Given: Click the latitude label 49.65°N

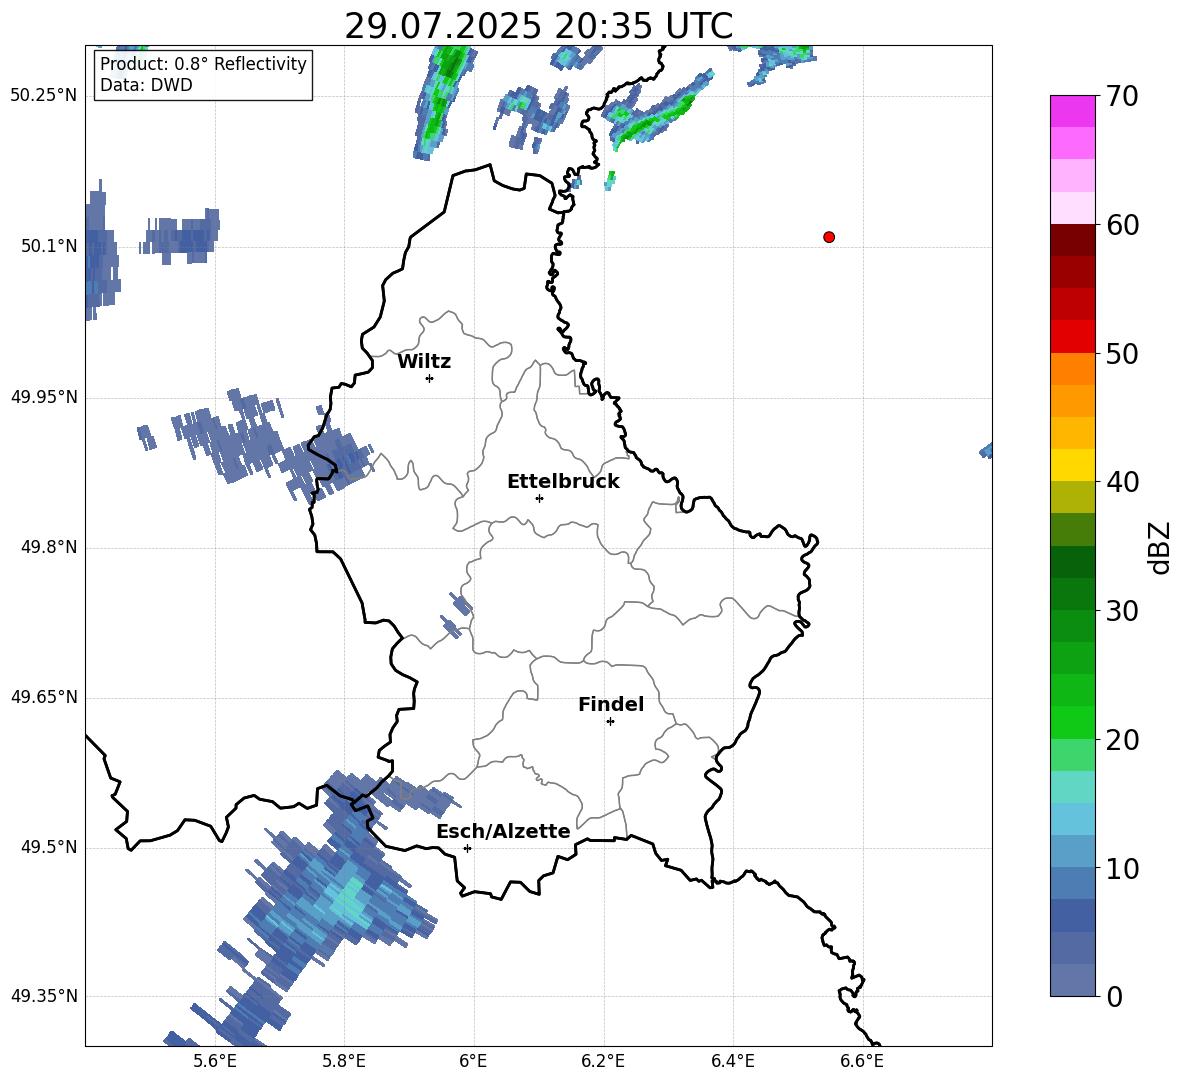Looking at the screenshot, I should (x=44, y=697).
